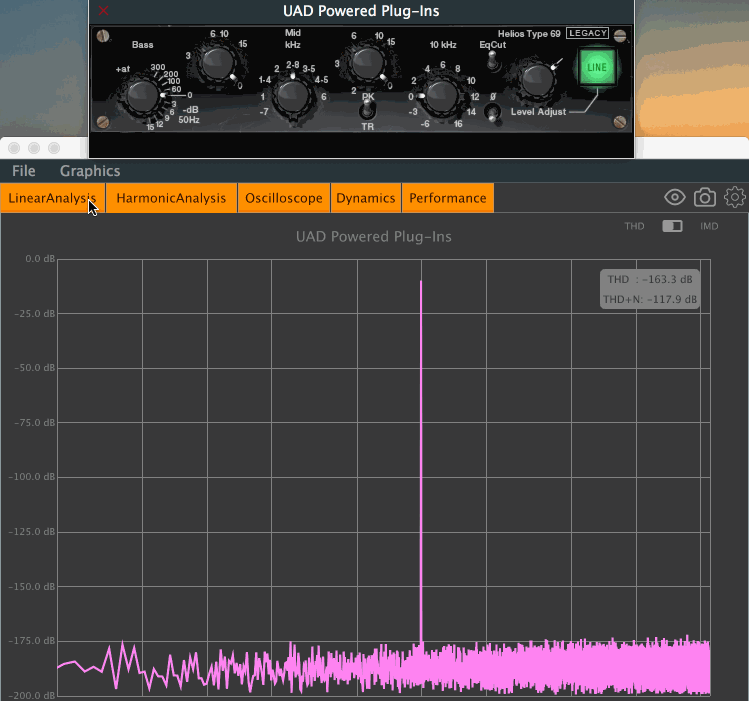Screen dimensions: 749x701
Task: Click the THD readout box
Action: click(650, 289)
